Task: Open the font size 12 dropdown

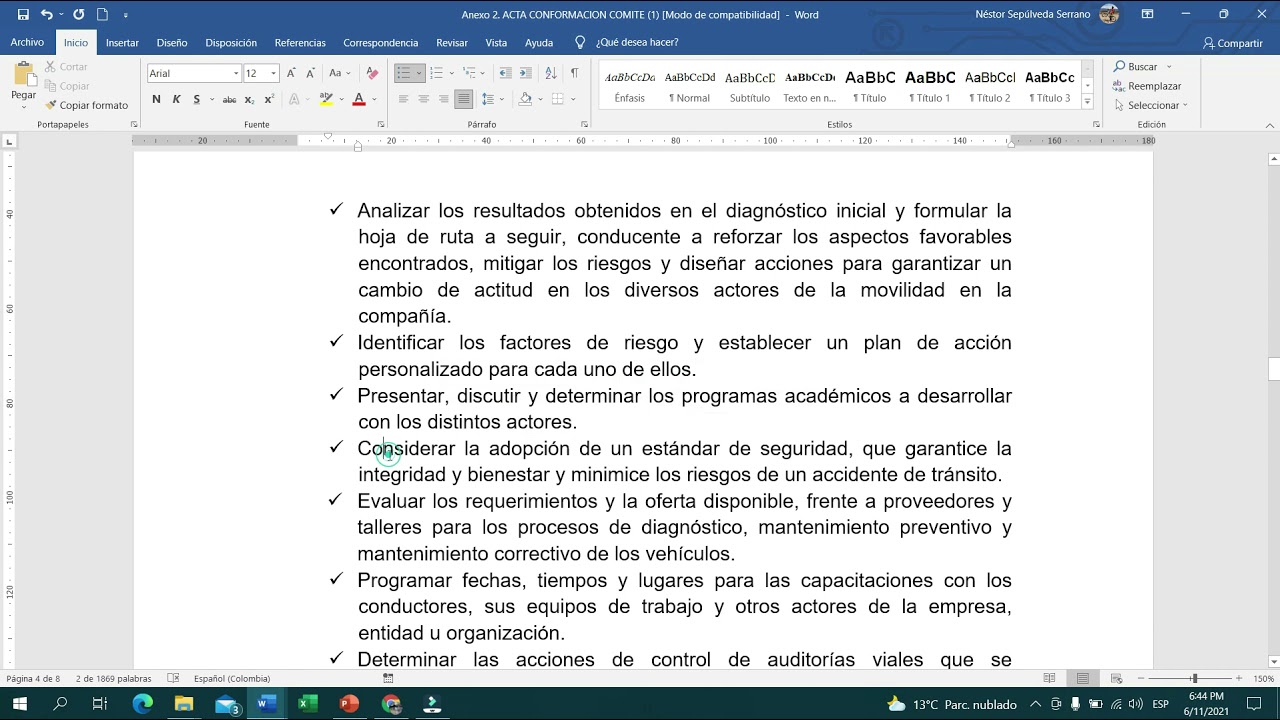Action: [273, 73]
